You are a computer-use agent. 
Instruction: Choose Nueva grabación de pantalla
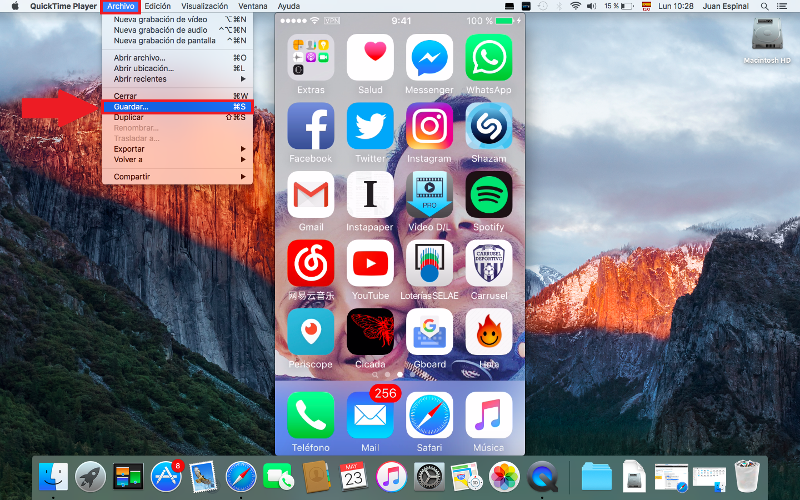(x=177, y=41)
